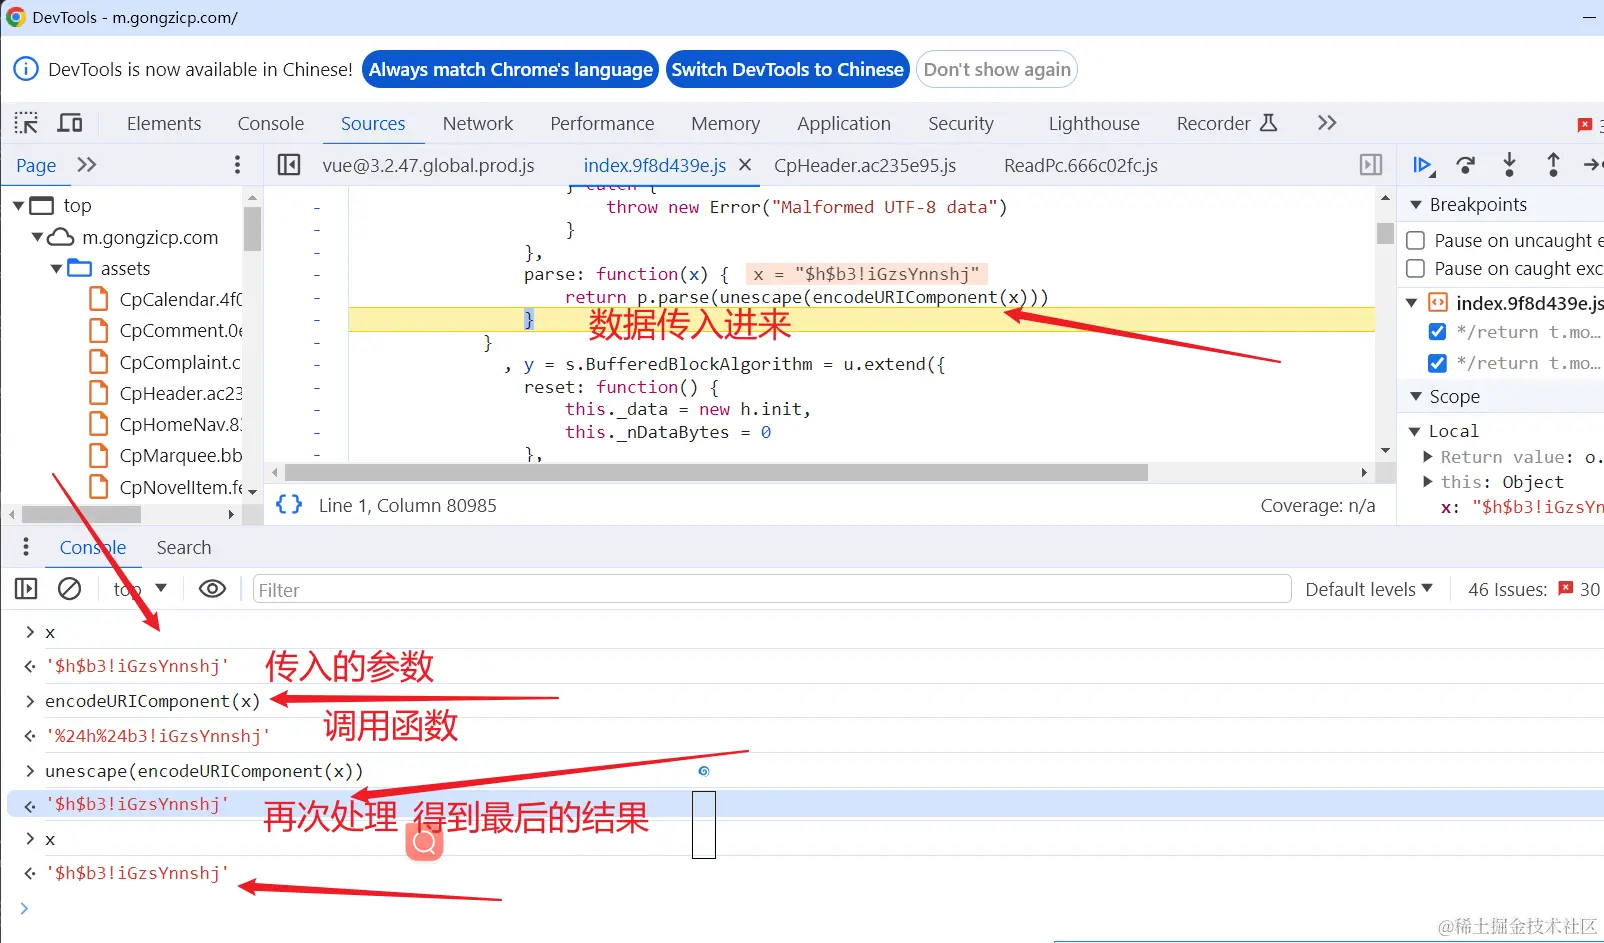Collapse the Local scope group
Viewport: 1604px width, 943px height.
click(1415, 431)
